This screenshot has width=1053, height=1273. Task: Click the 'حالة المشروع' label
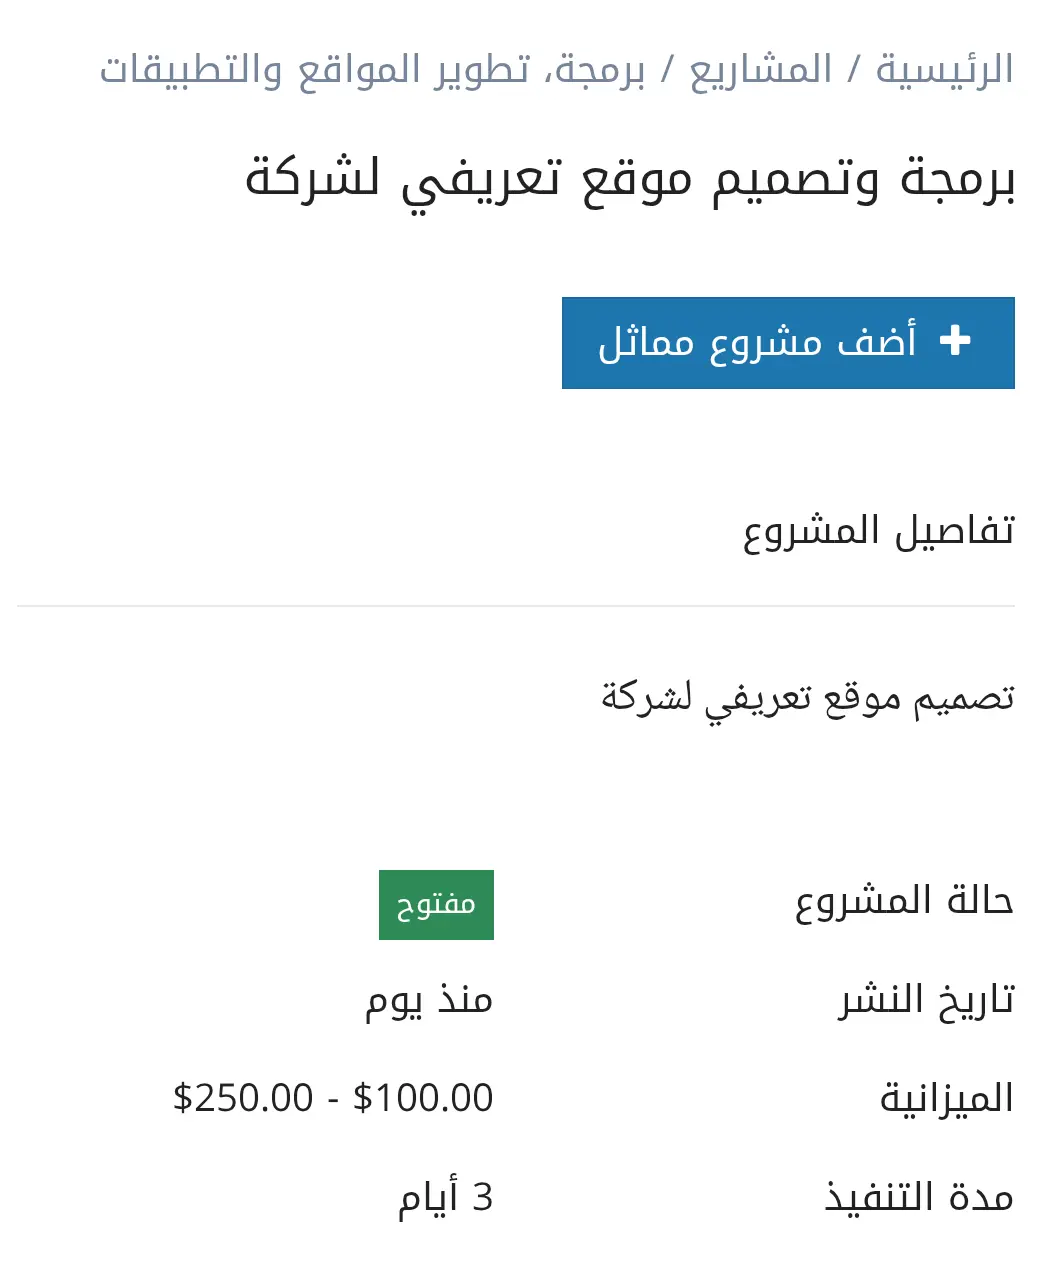click(904, 901)
